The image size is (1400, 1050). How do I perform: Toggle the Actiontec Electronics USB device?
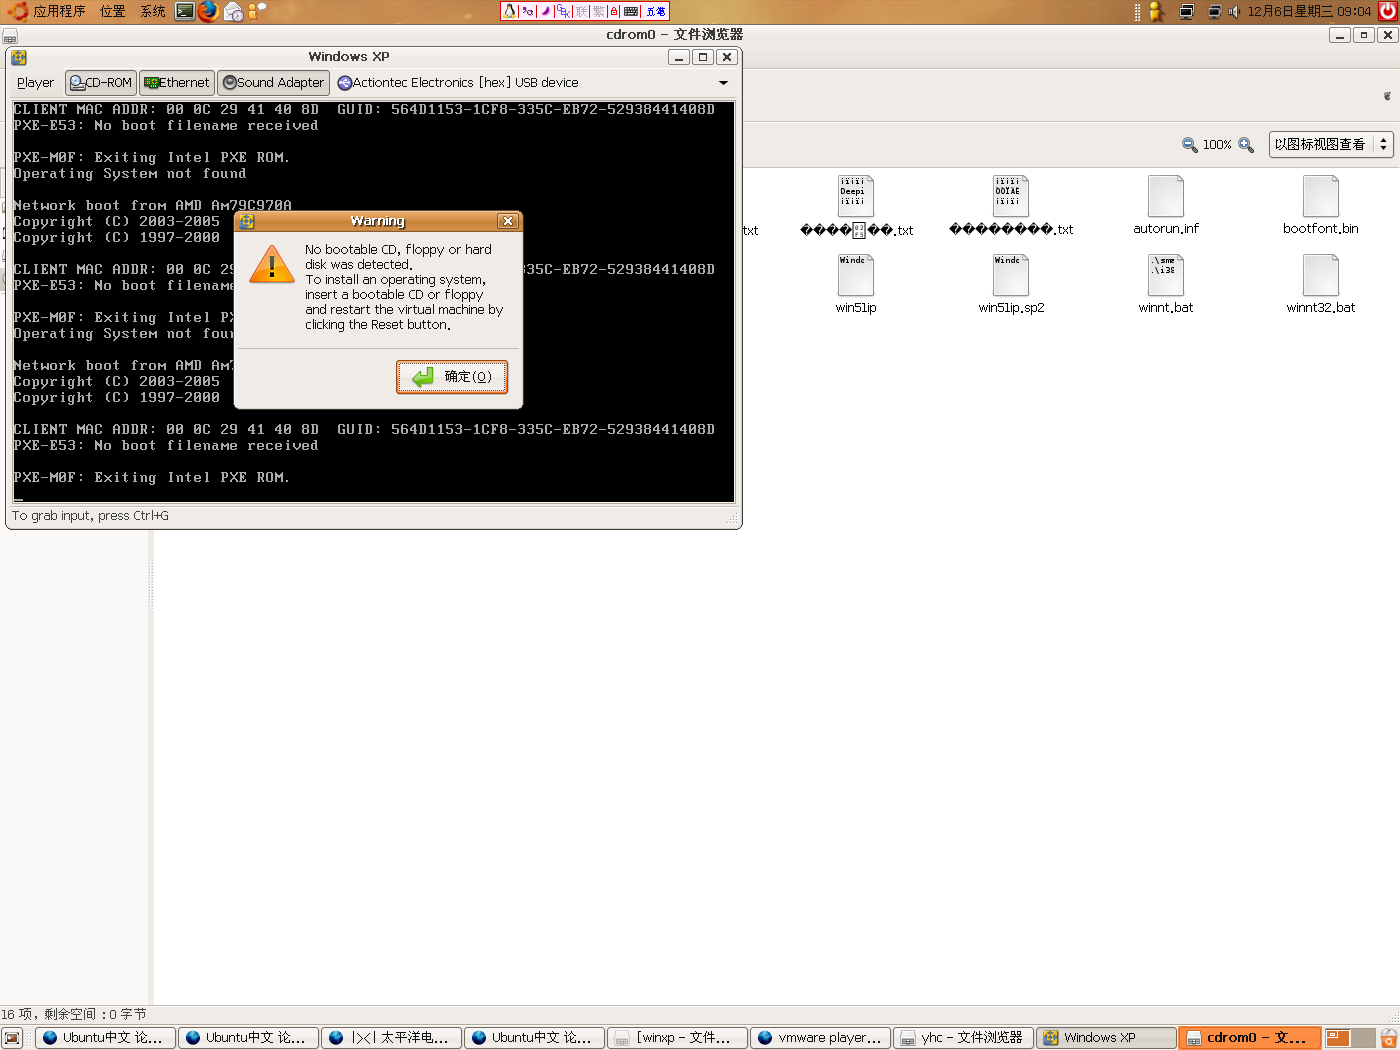point(458,83)
